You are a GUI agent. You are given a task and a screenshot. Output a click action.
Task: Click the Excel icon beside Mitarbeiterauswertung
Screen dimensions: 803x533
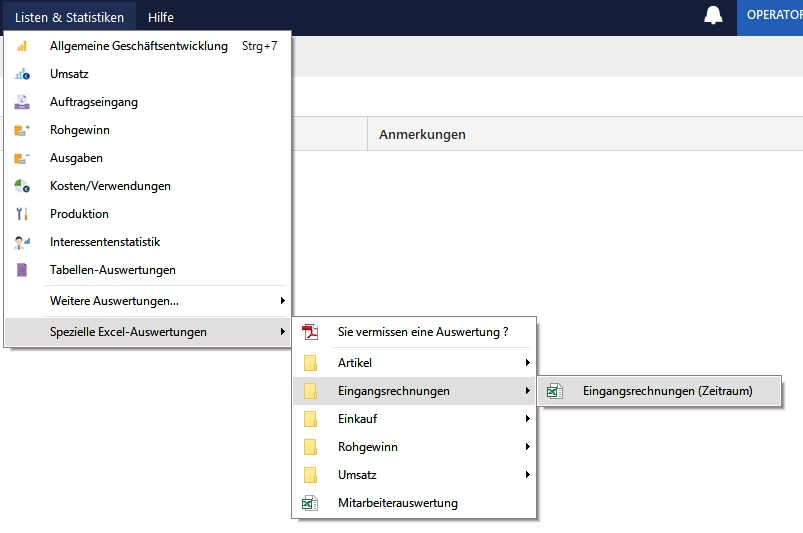click(310, 503)
